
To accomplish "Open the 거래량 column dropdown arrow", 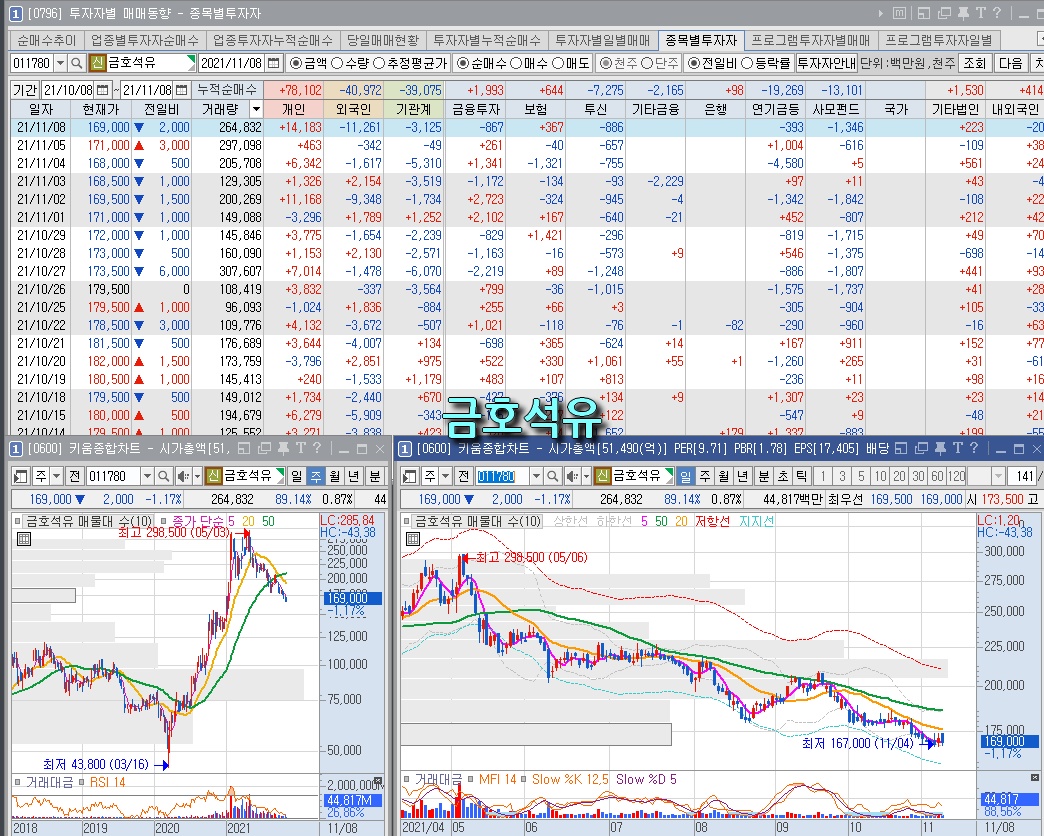I will 256,109.
